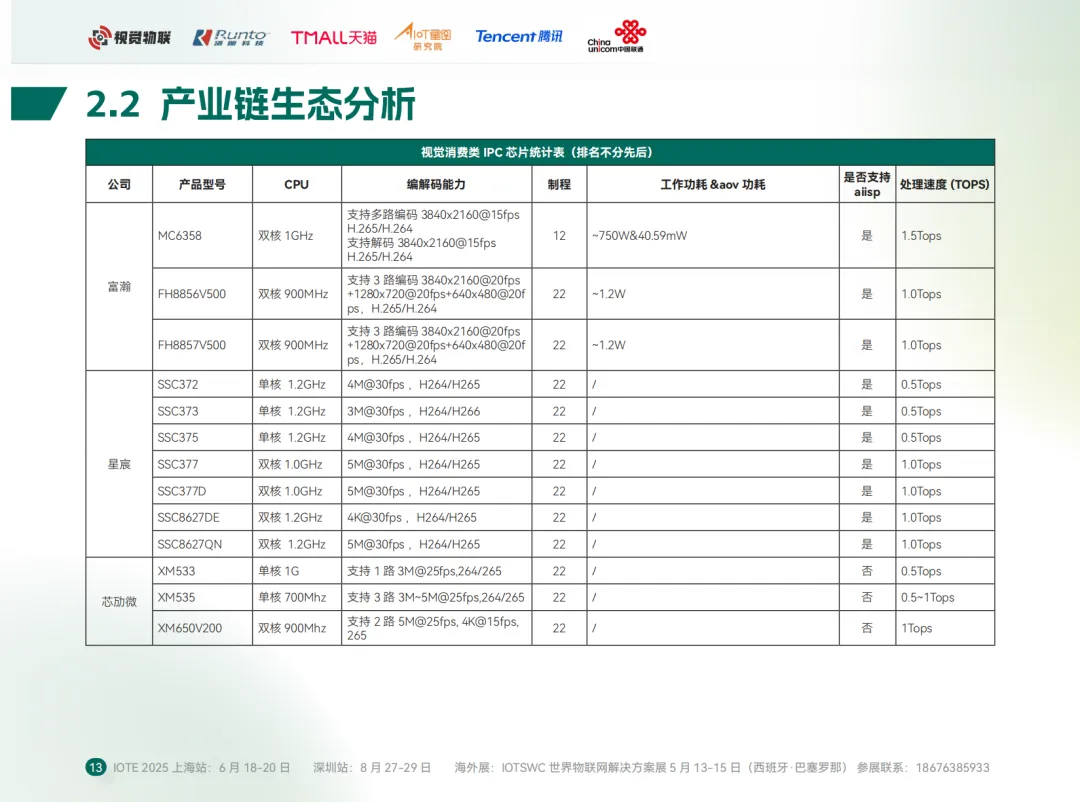
Task: Click the 公司 column header
Action: tap(119, 185)
